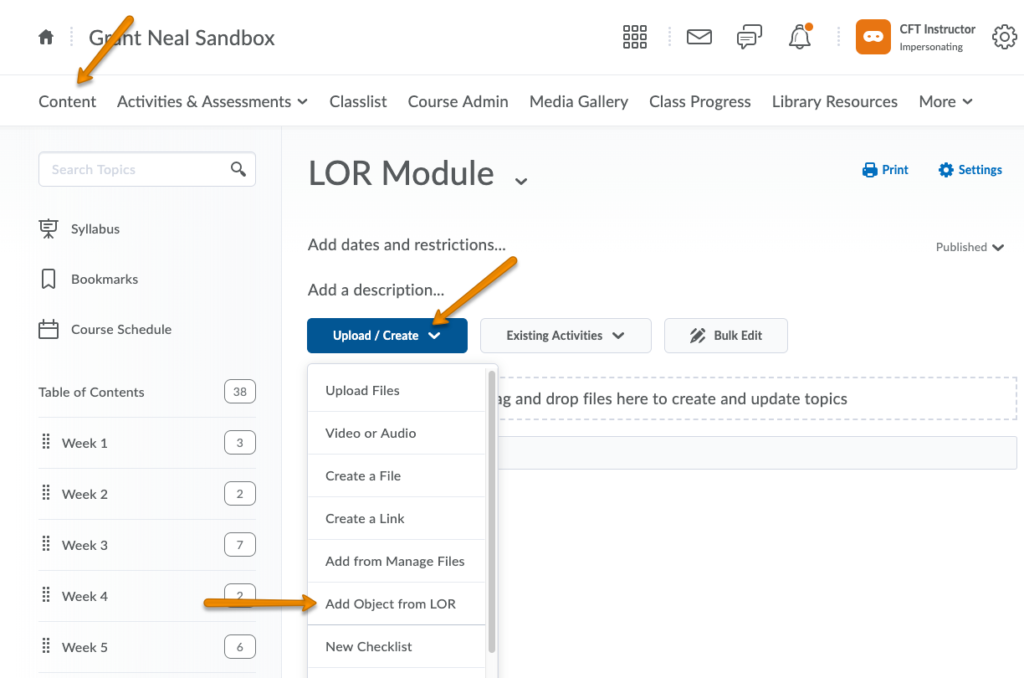Click the Search Topics input field
This screenshot has width=1024, height=678.
[x=135, y=170]
